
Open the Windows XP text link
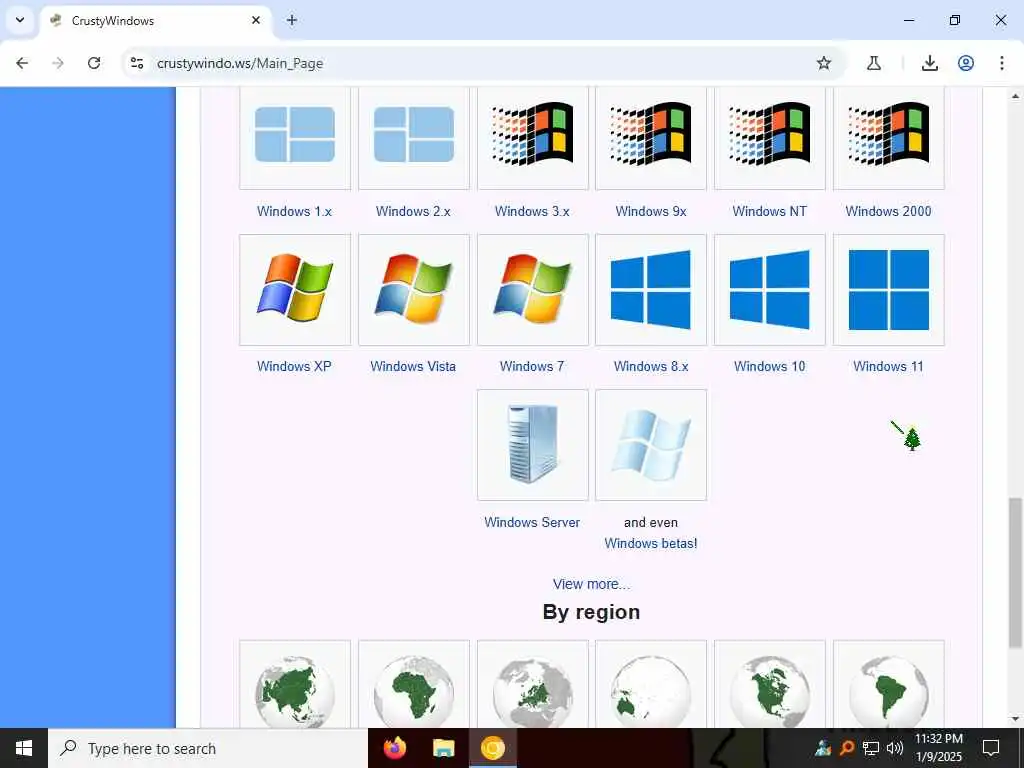click(295, 366)
